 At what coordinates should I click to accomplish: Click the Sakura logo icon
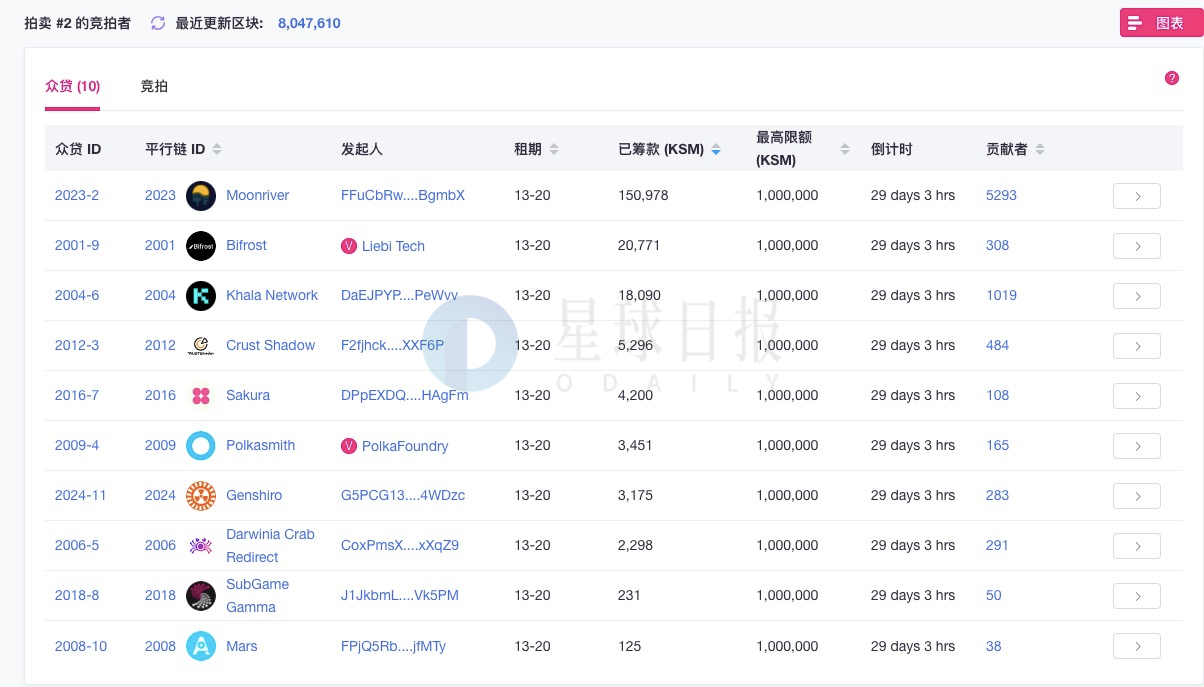(201, 396)
